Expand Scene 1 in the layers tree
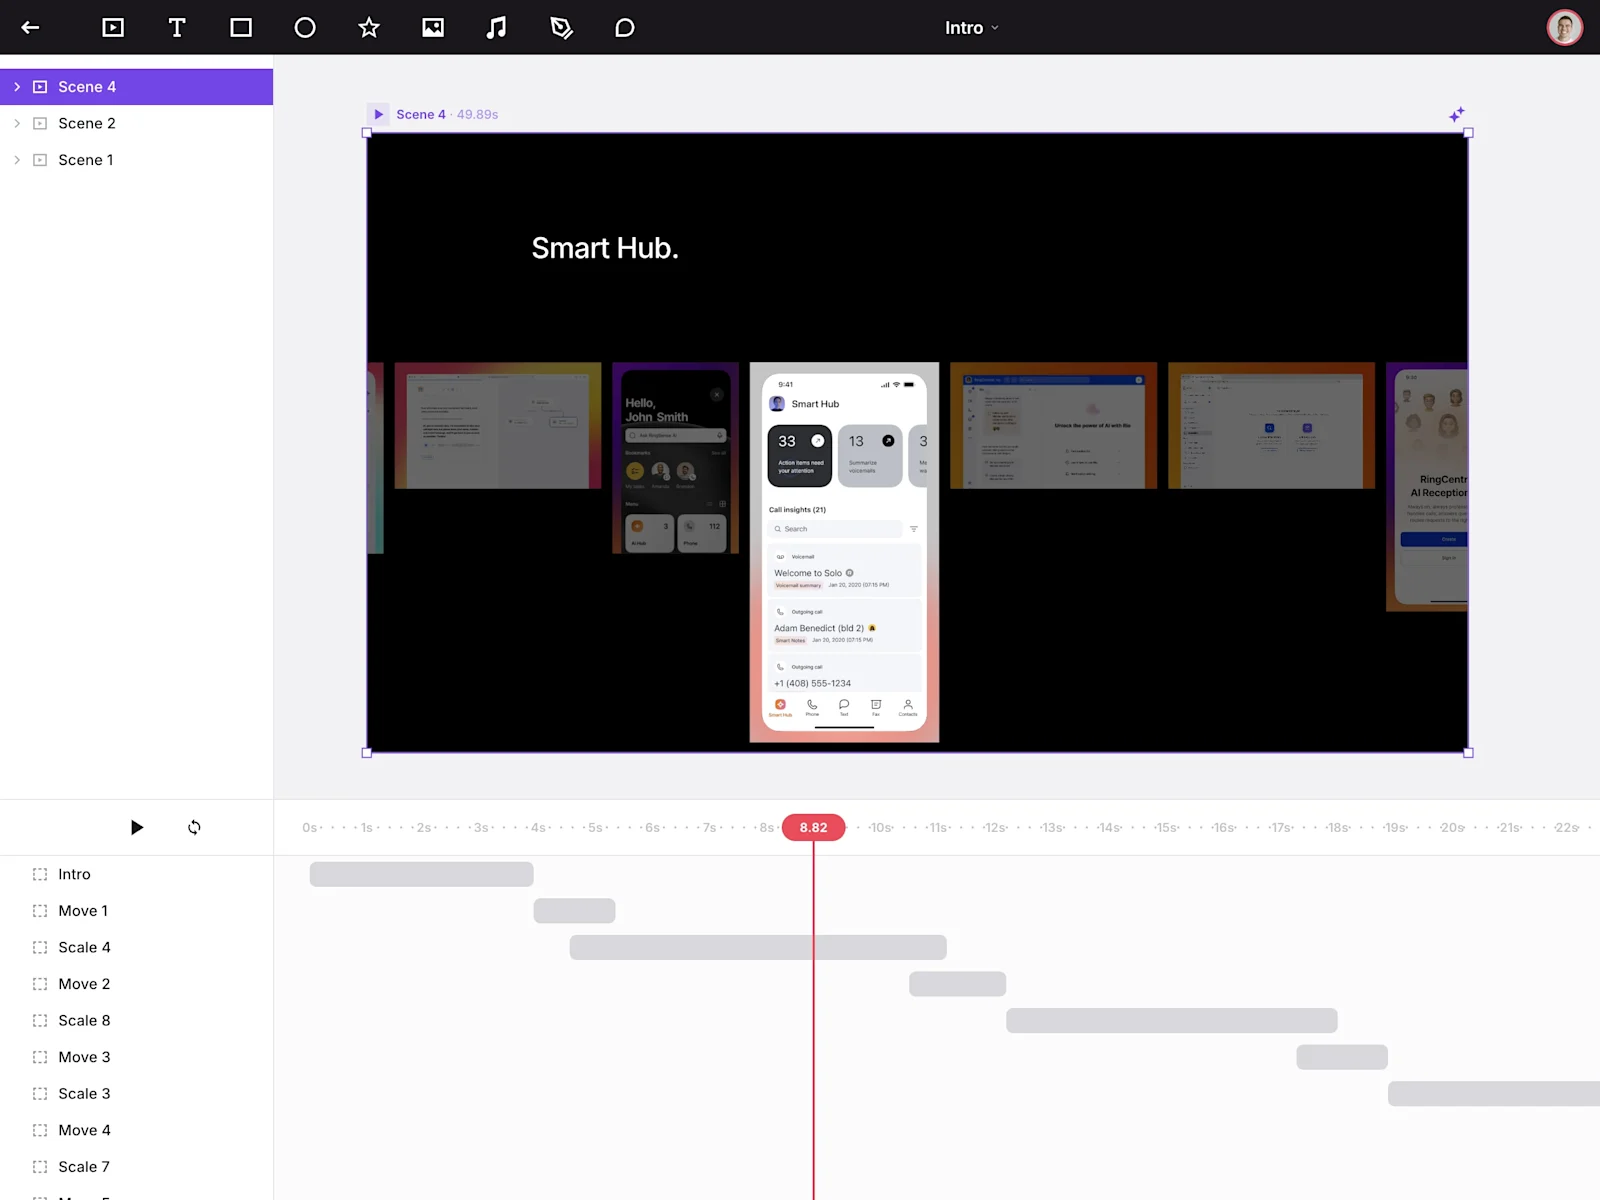The height and width of the screenshot is (1200, 1600). pyautogui.click(x=17, y=160)
